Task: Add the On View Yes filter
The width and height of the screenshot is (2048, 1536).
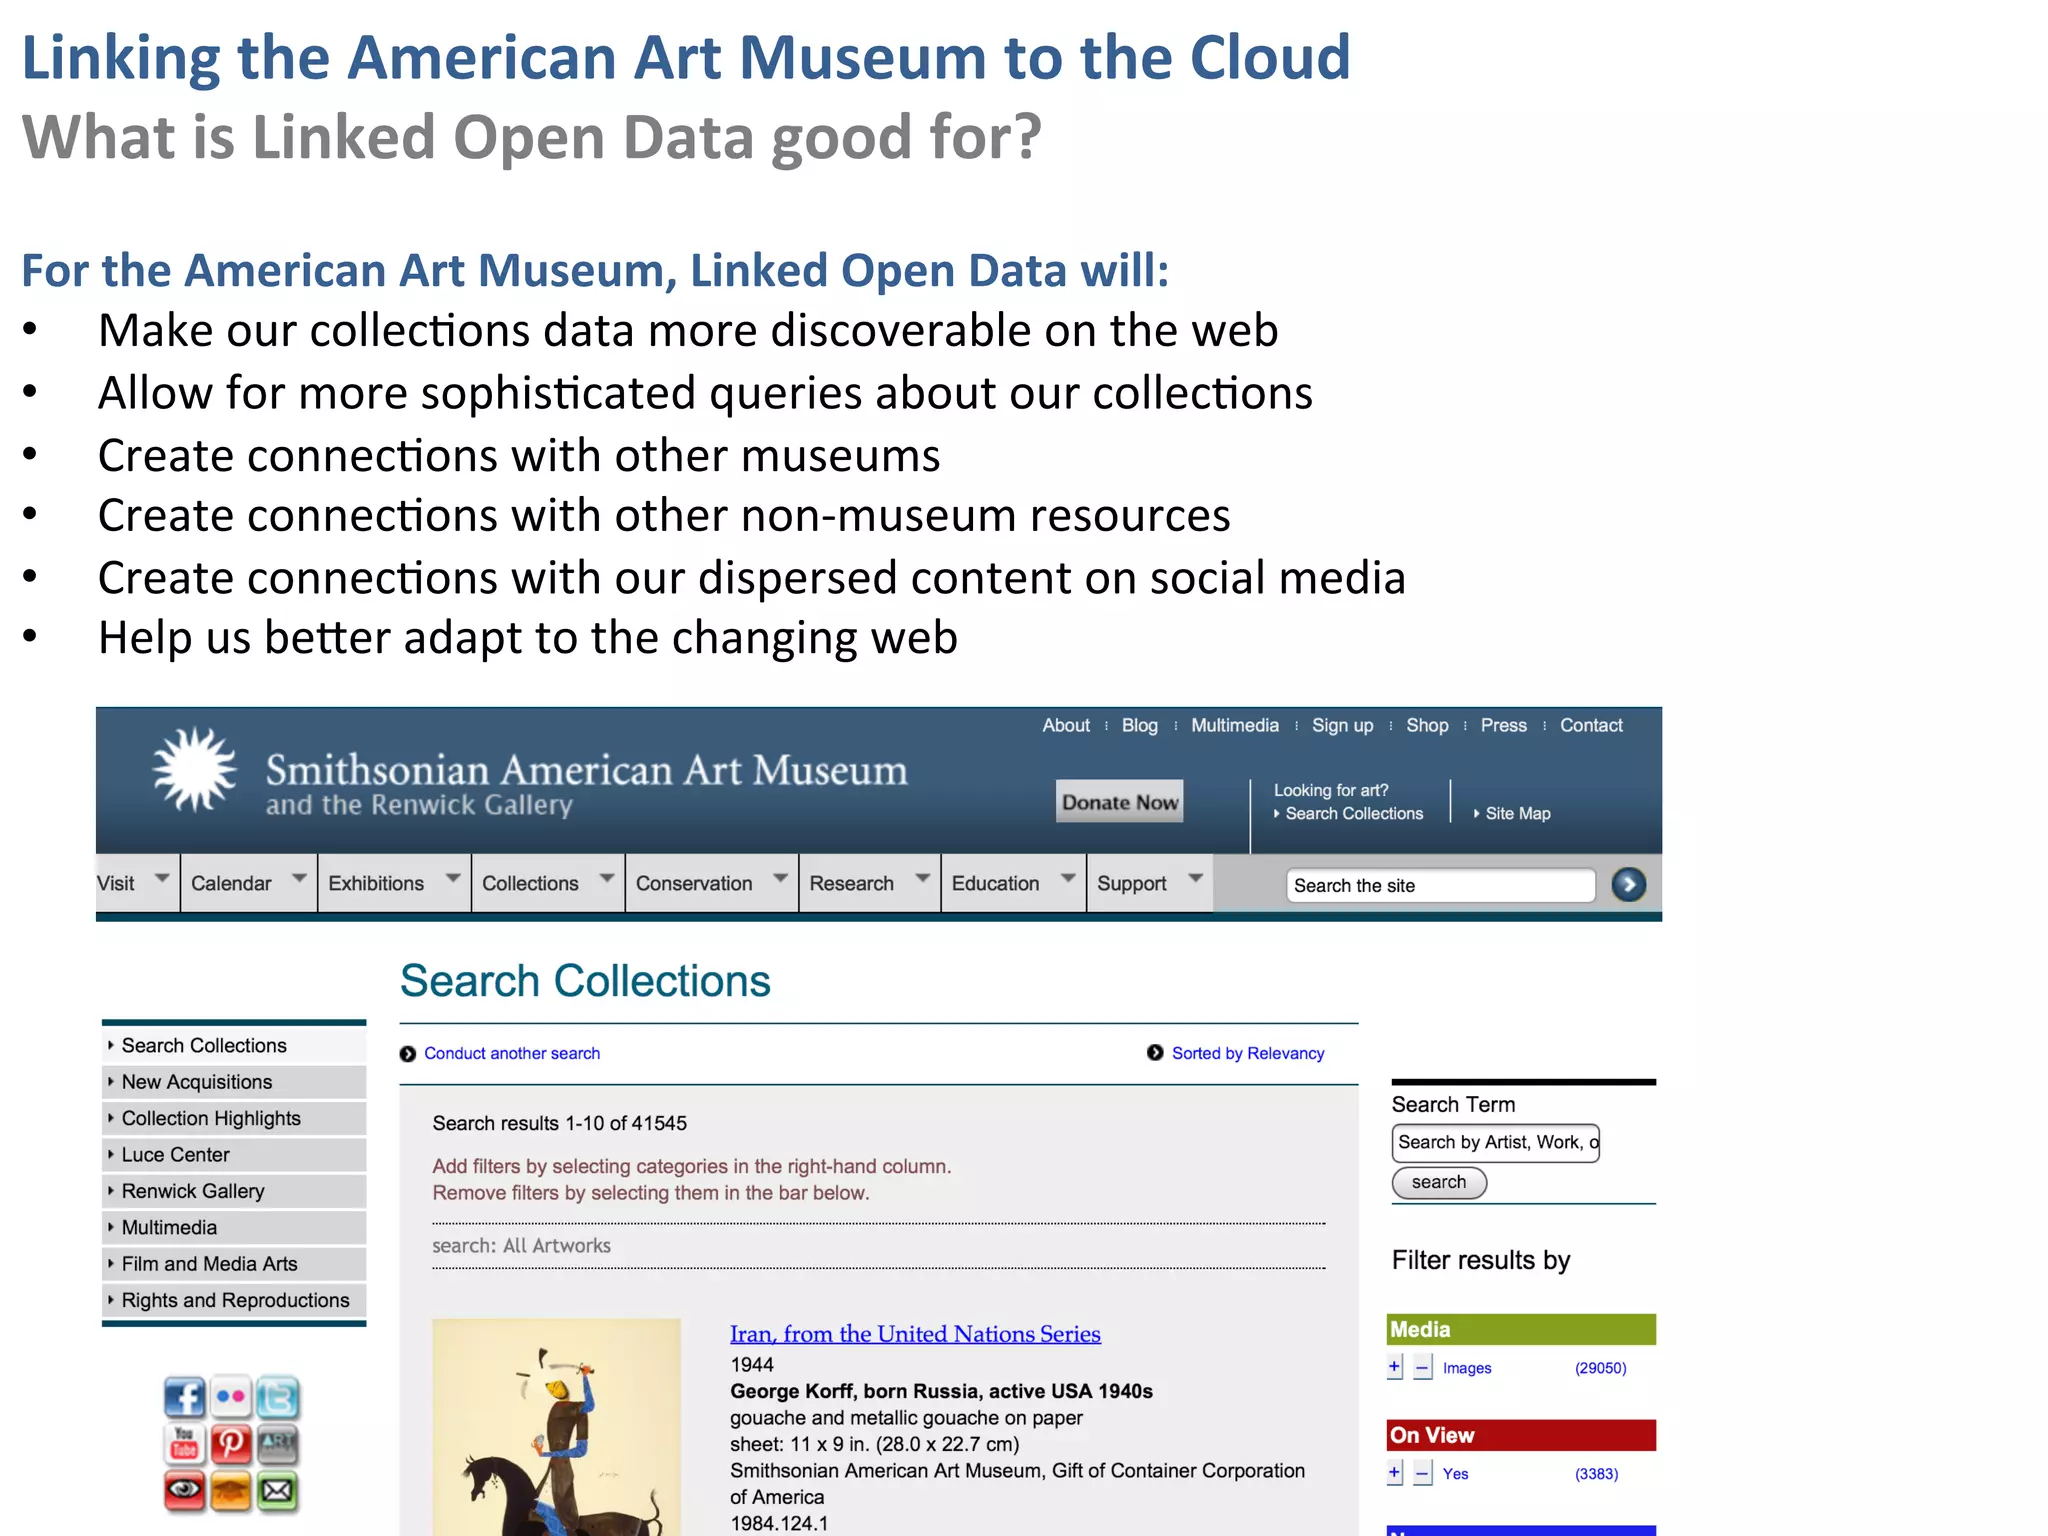Action: (x=1395, y=1473)
